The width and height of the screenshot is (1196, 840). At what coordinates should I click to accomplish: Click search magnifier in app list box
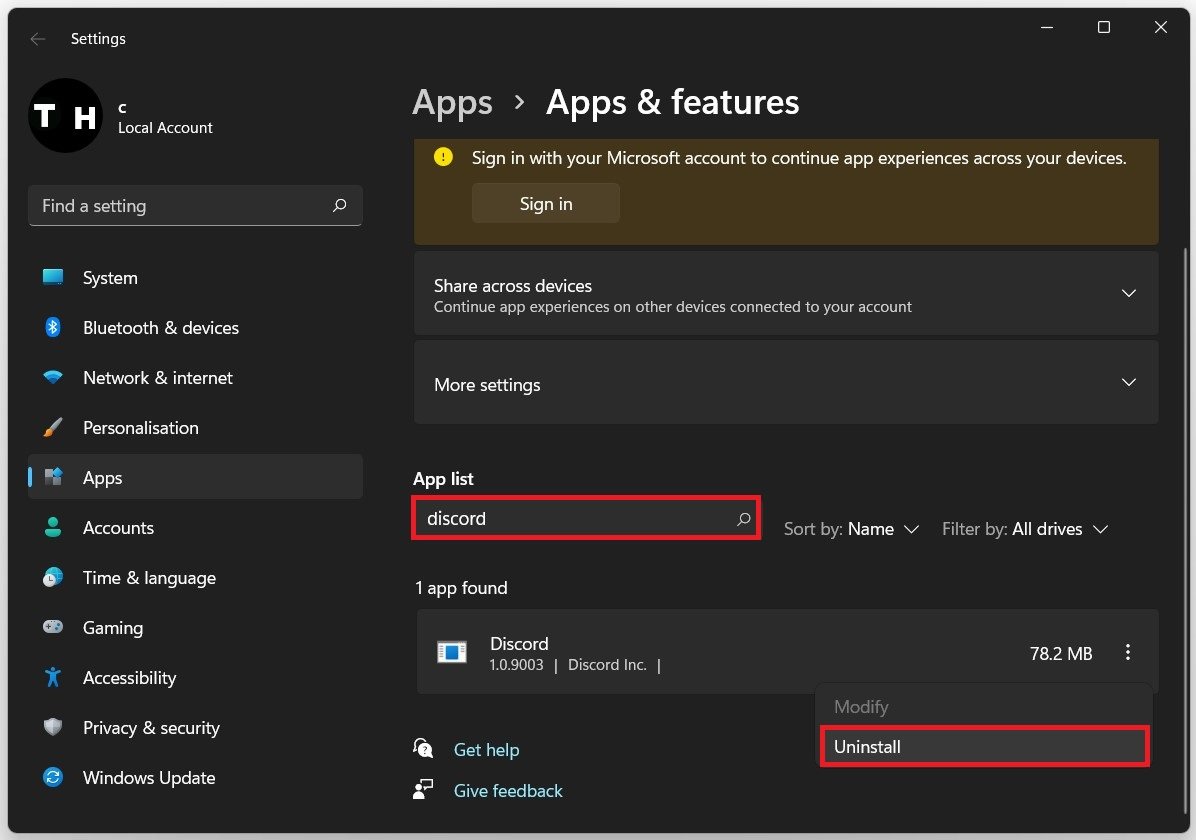point(743,519)
